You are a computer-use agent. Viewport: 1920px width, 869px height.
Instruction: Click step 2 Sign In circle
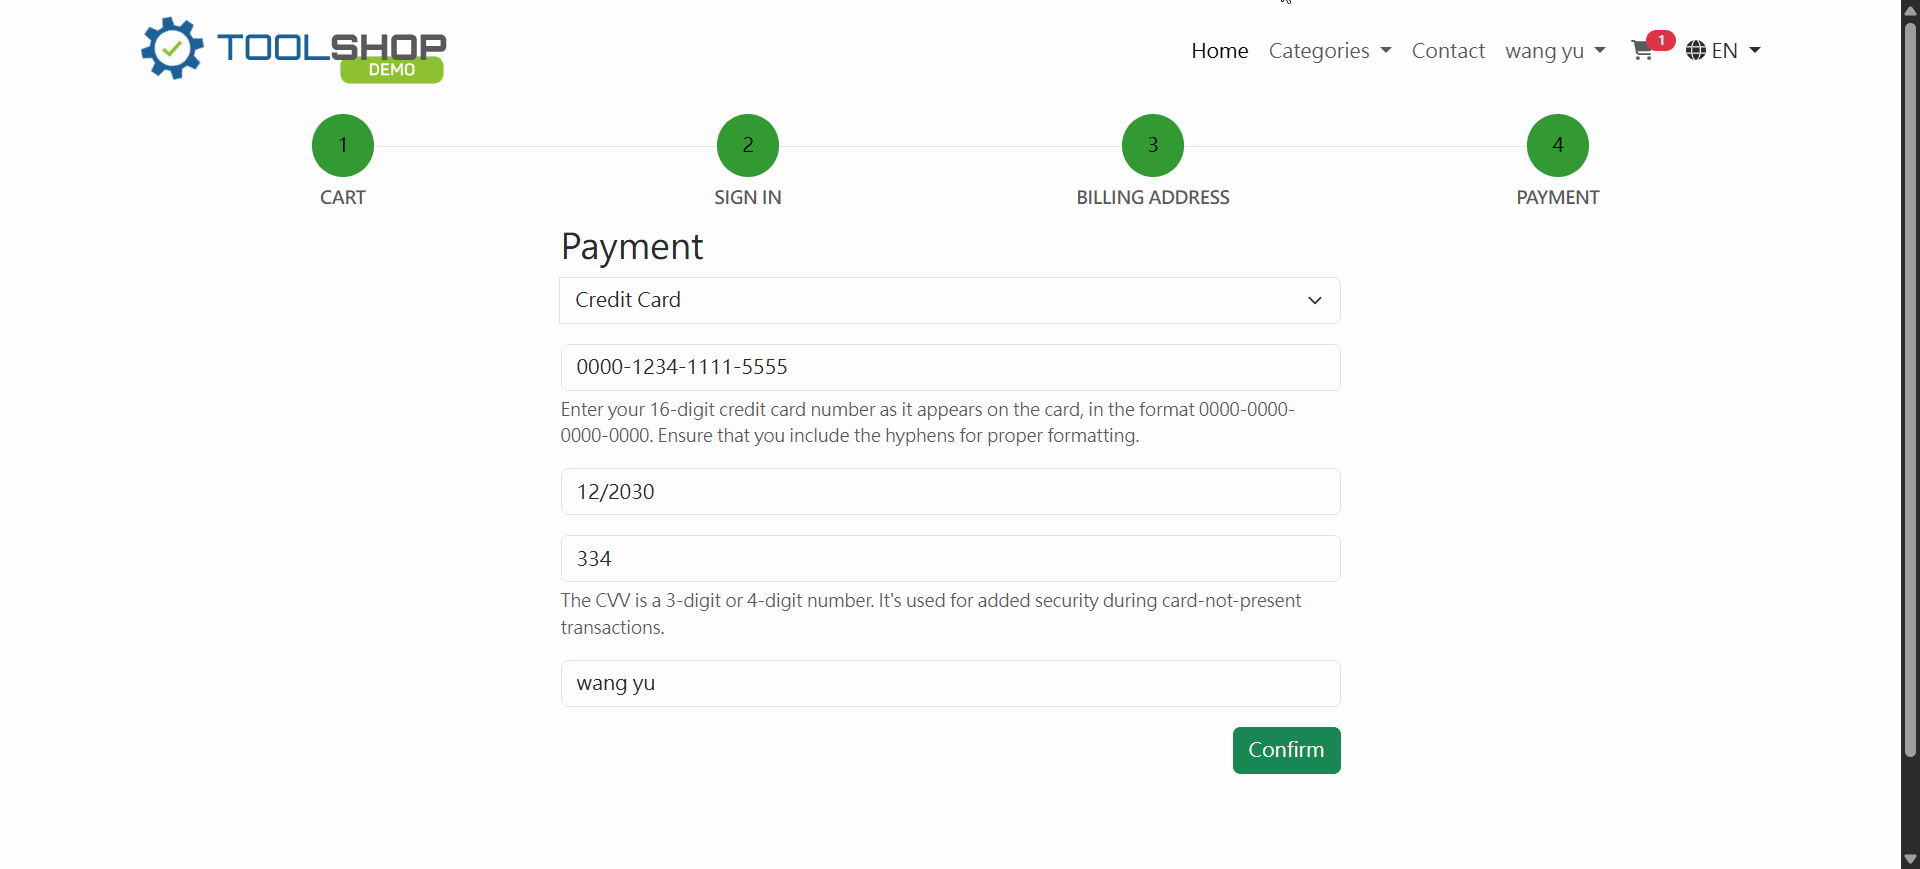coord(748,145)
